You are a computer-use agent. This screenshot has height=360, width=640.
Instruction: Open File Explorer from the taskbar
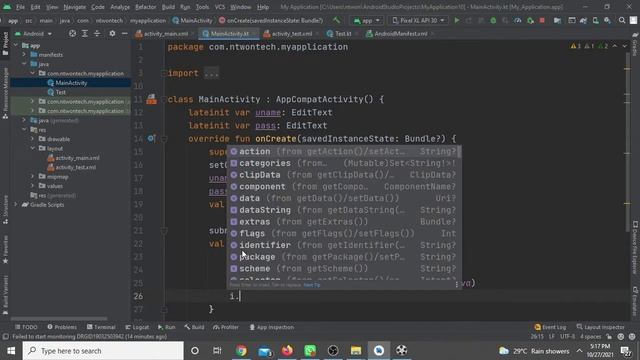tap(356, 351)
